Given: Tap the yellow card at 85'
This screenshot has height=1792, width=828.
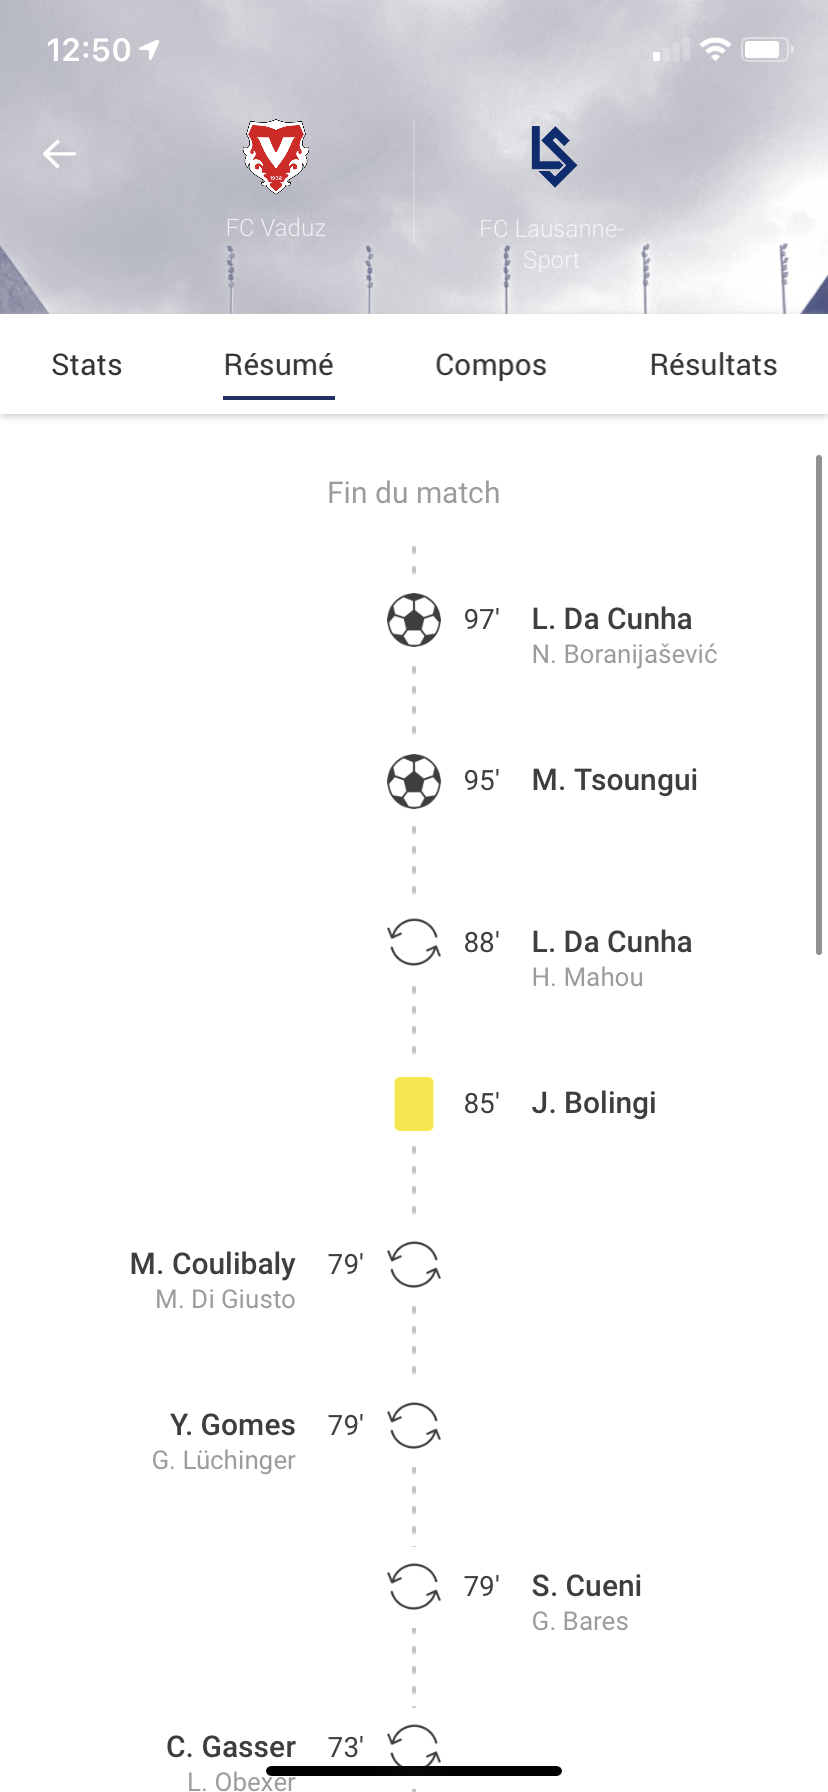Looking at the screenshot, I should coord(414,1103).
